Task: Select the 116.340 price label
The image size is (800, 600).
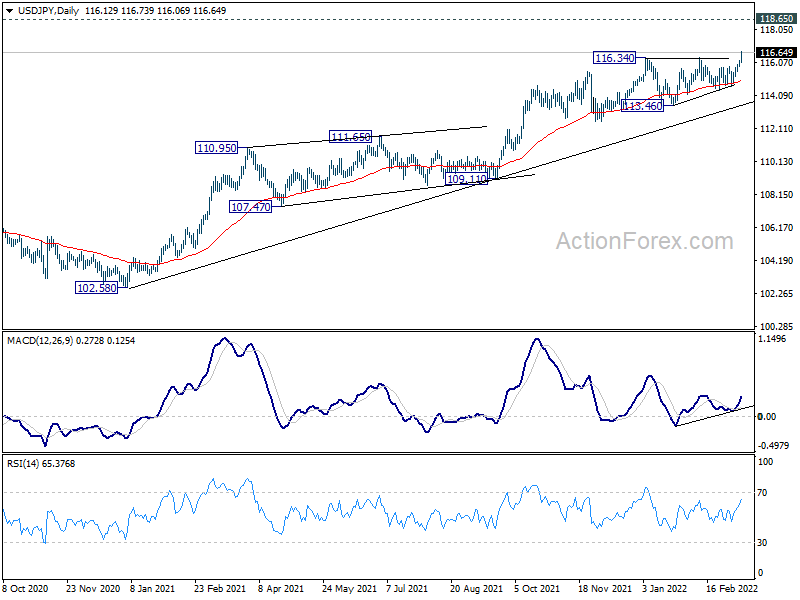Action: (x=615, y=58)
